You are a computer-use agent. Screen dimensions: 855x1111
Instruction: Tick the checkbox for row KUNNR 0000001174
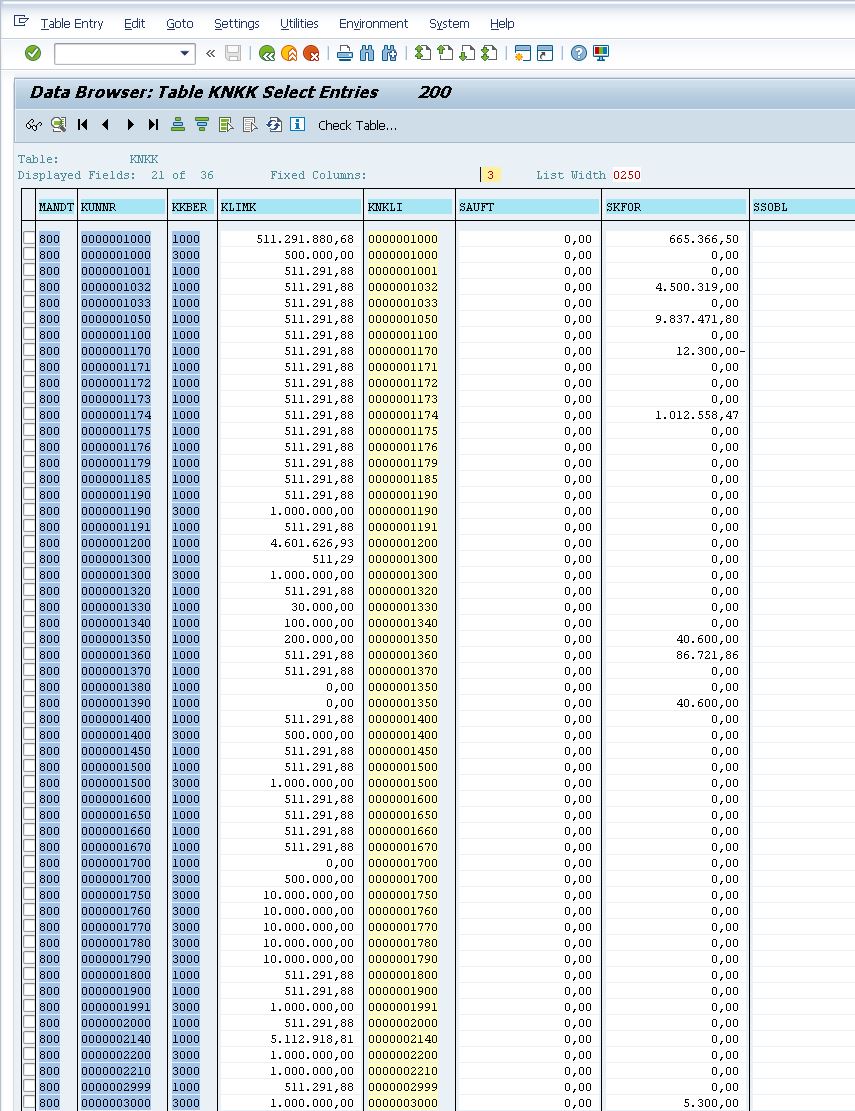click(x=29, y=415)
